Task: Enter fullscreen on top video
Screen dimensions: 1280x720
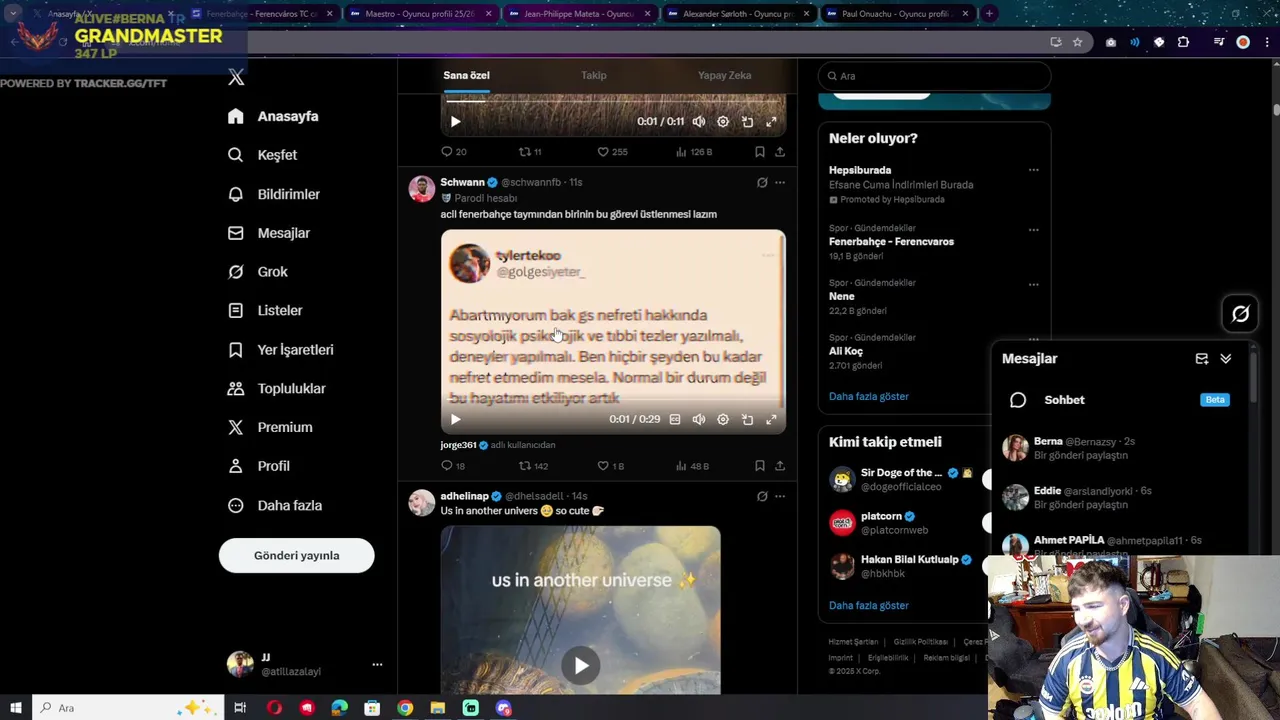Action: 771,121
